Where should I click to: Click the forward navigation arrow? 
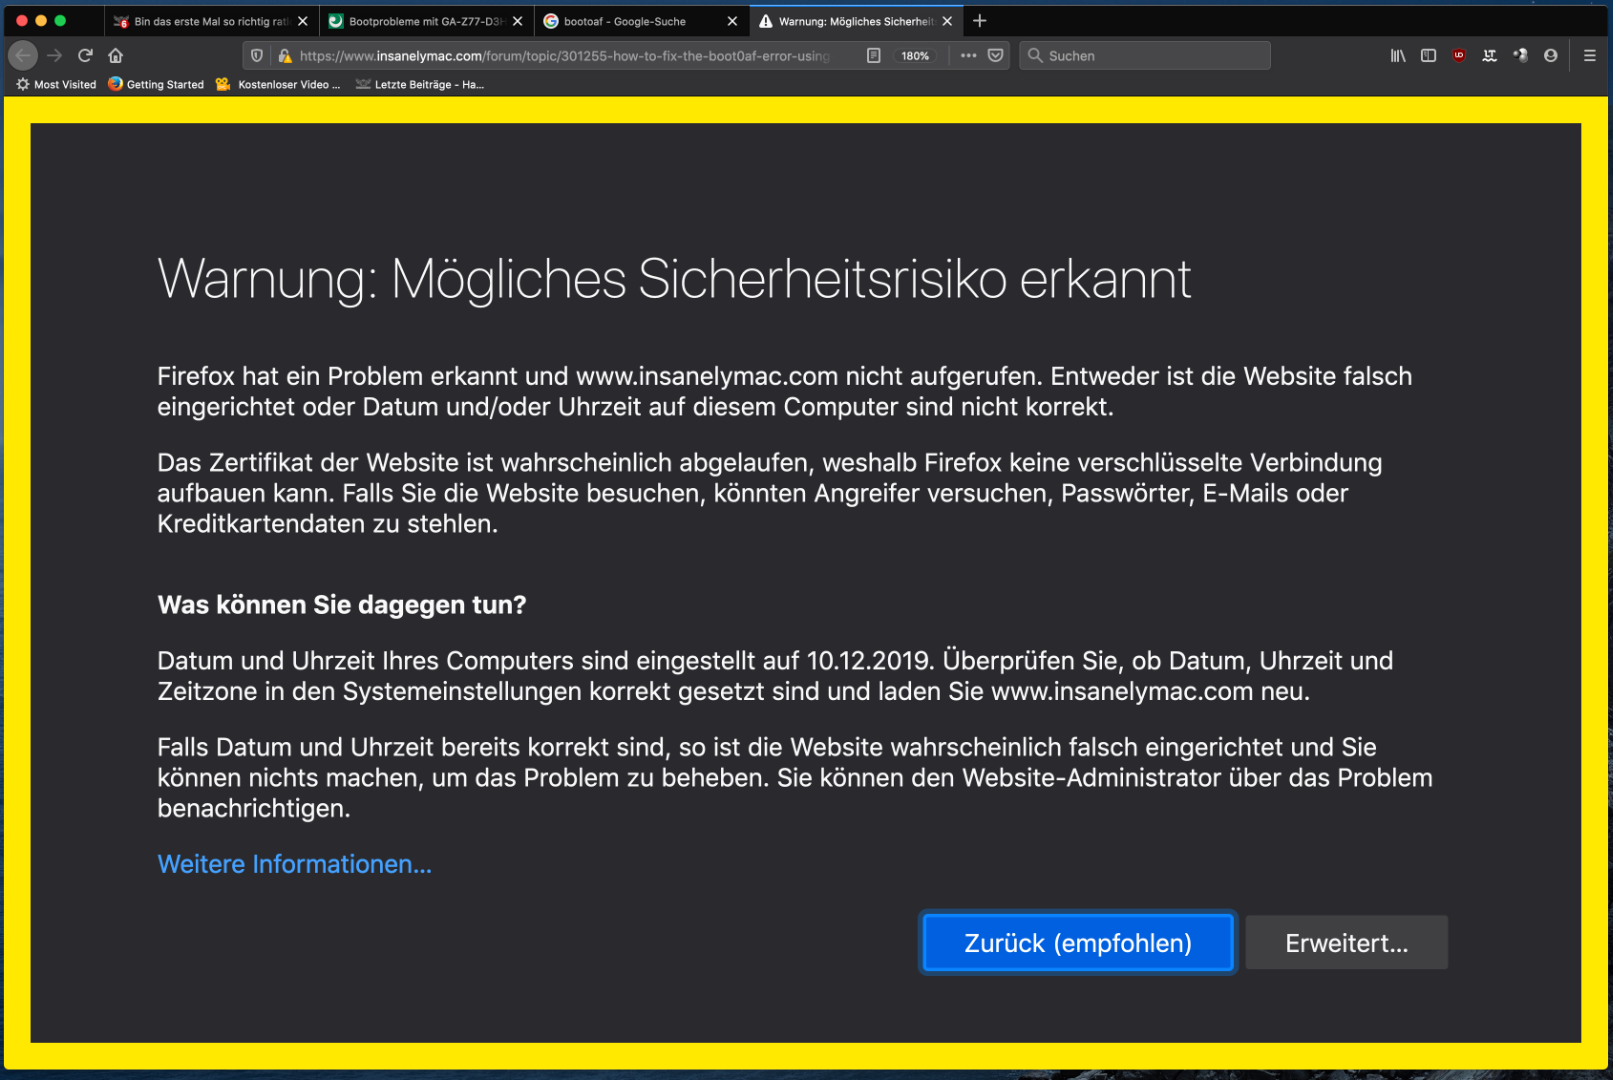pyautogui.click(x=55, y=56)
